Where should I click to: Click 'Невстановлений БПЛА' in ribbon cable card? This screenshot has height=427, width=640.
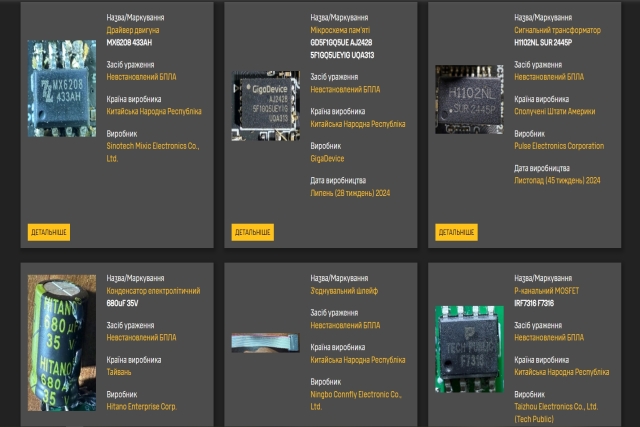[345, 325]
